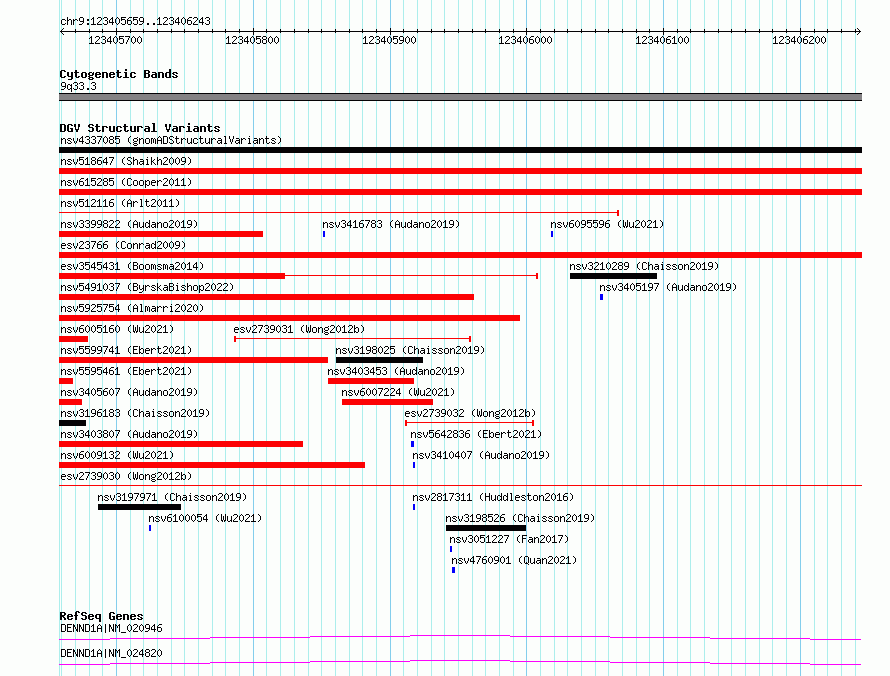The height and width of the screenshot is (676, 890).
Task: Click the DGV Structural Variants track heading
Action: click(x=140, y=128)
